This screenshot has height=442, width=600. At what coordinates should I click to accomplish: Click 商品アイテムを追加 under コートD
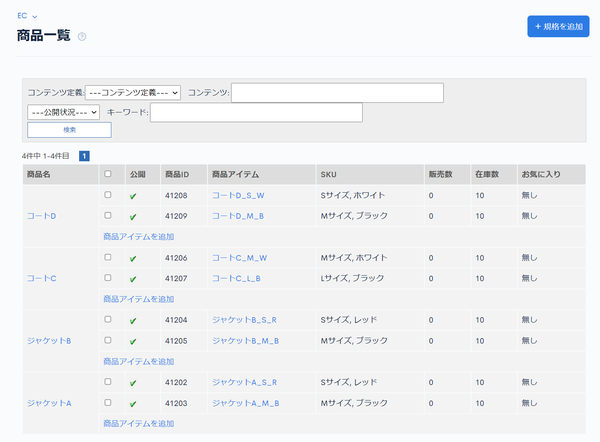(139, 237)
